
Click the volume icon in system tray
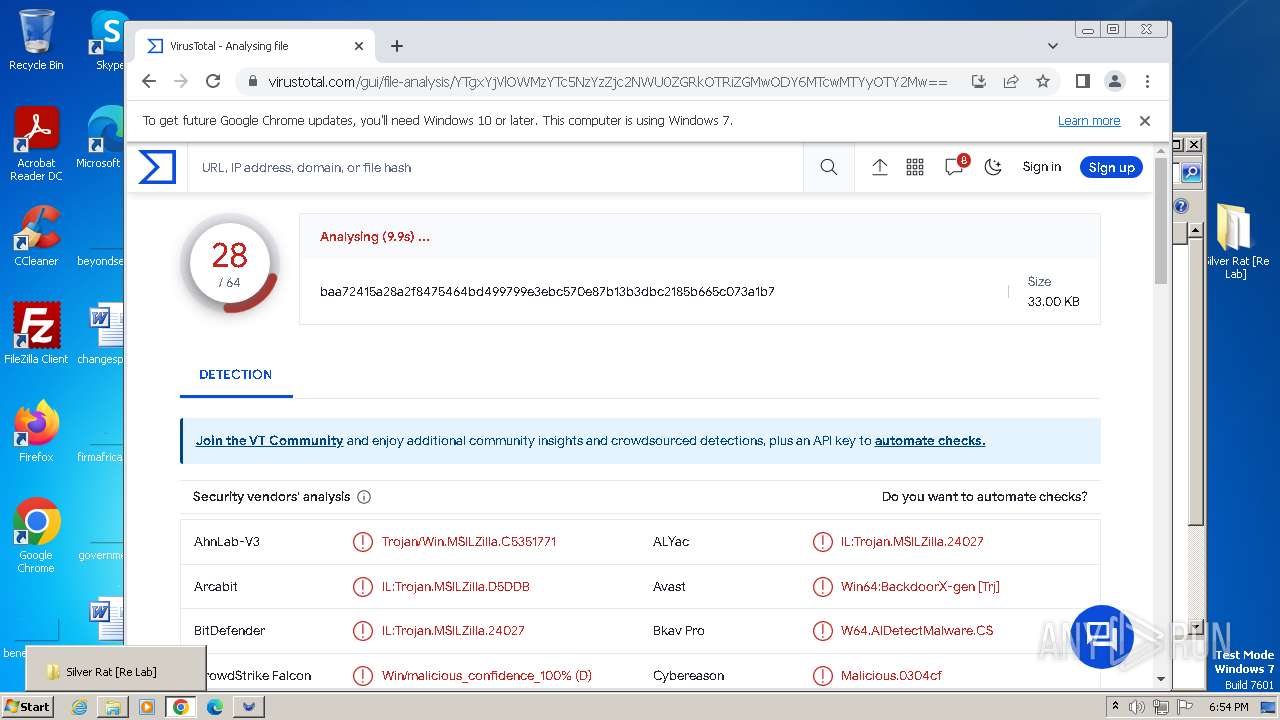click(x=1137, y=707)
